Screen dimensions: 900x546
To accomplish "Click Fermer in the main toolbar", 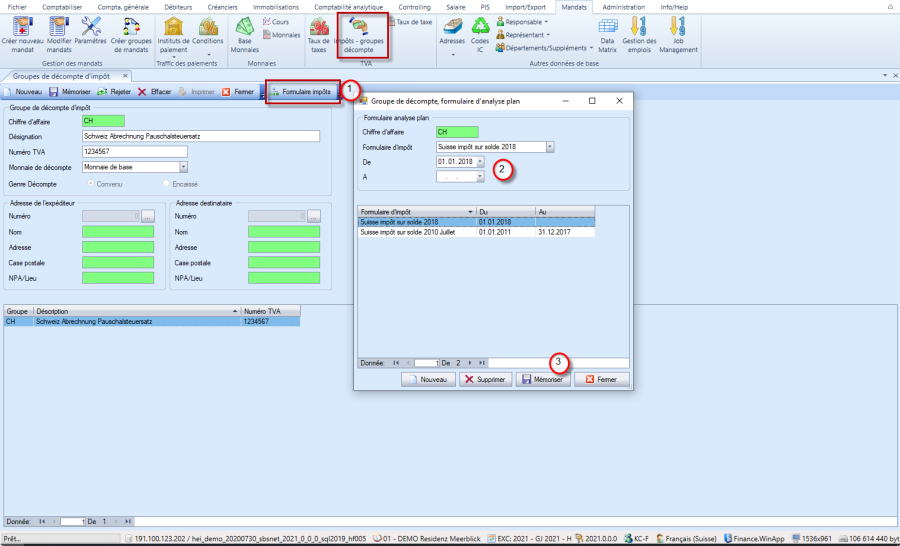I will coord(238,92).
